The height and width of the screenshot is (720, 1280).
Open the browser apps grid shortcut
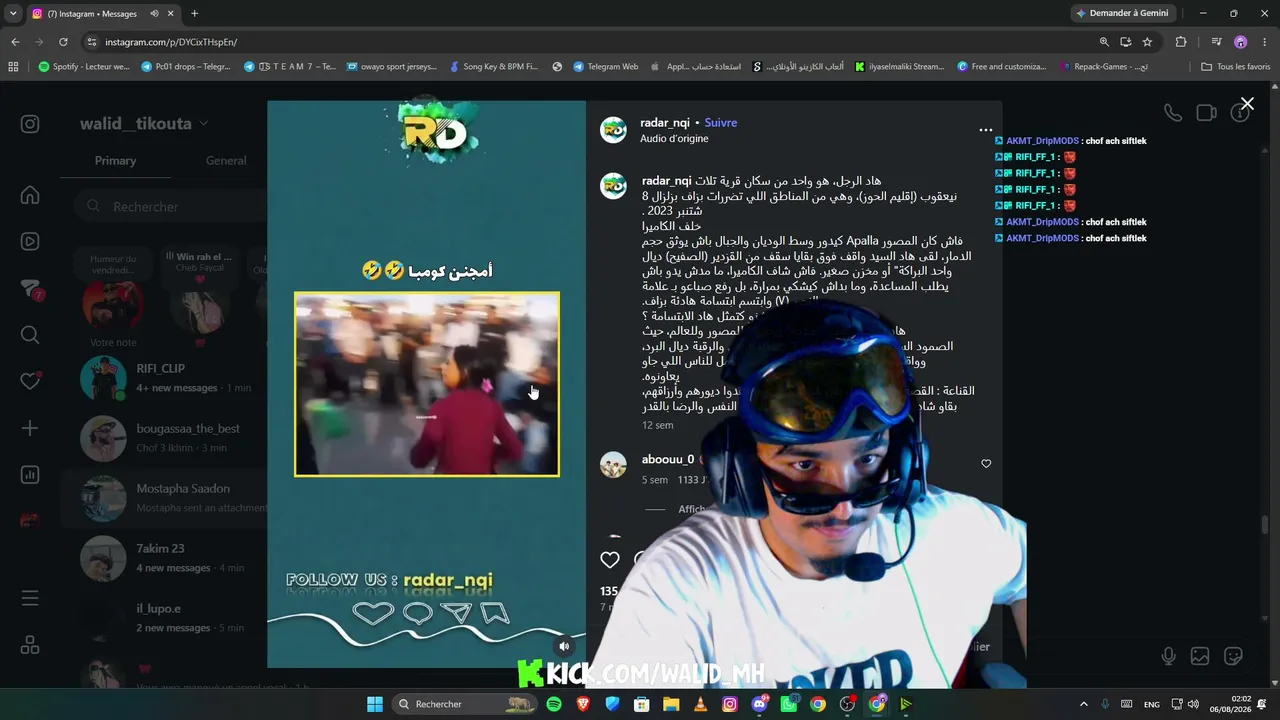(13, 67)
